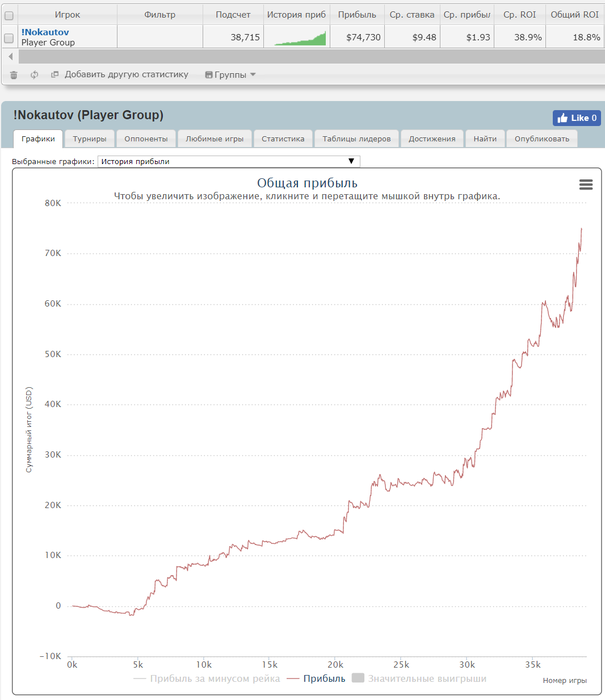Screen dimensions: 605x700
Task: Click the Общая прибыль chart title
Action: click(x=307, y=183)
